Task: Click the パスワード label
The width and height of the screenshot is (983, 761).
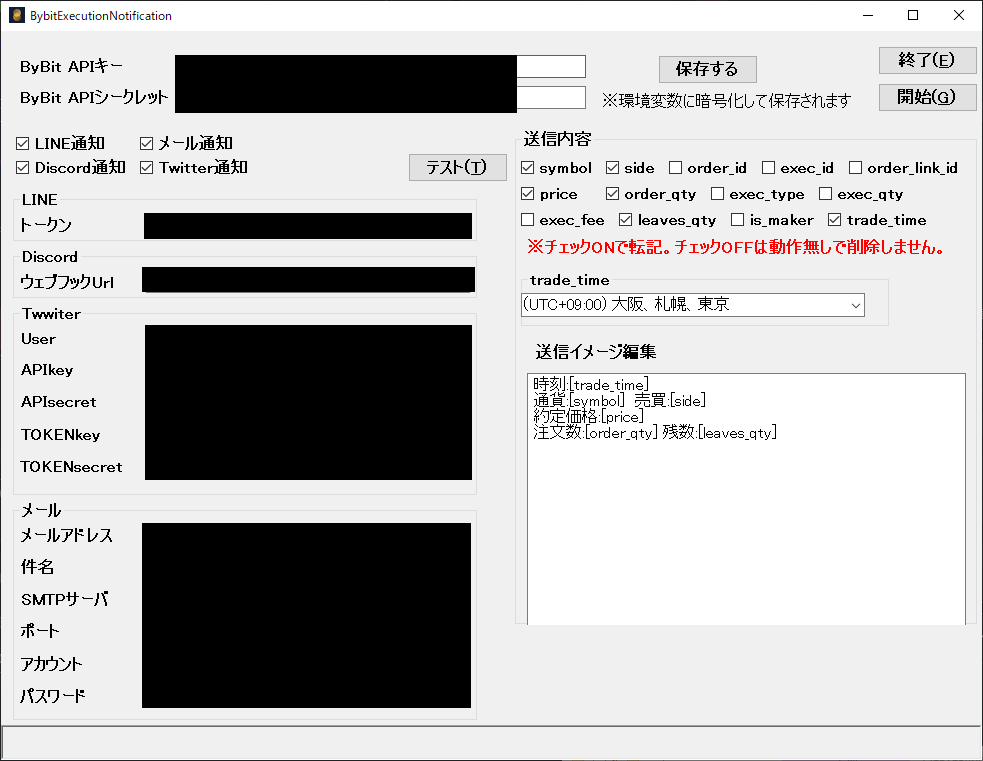Action: point(53,696)
